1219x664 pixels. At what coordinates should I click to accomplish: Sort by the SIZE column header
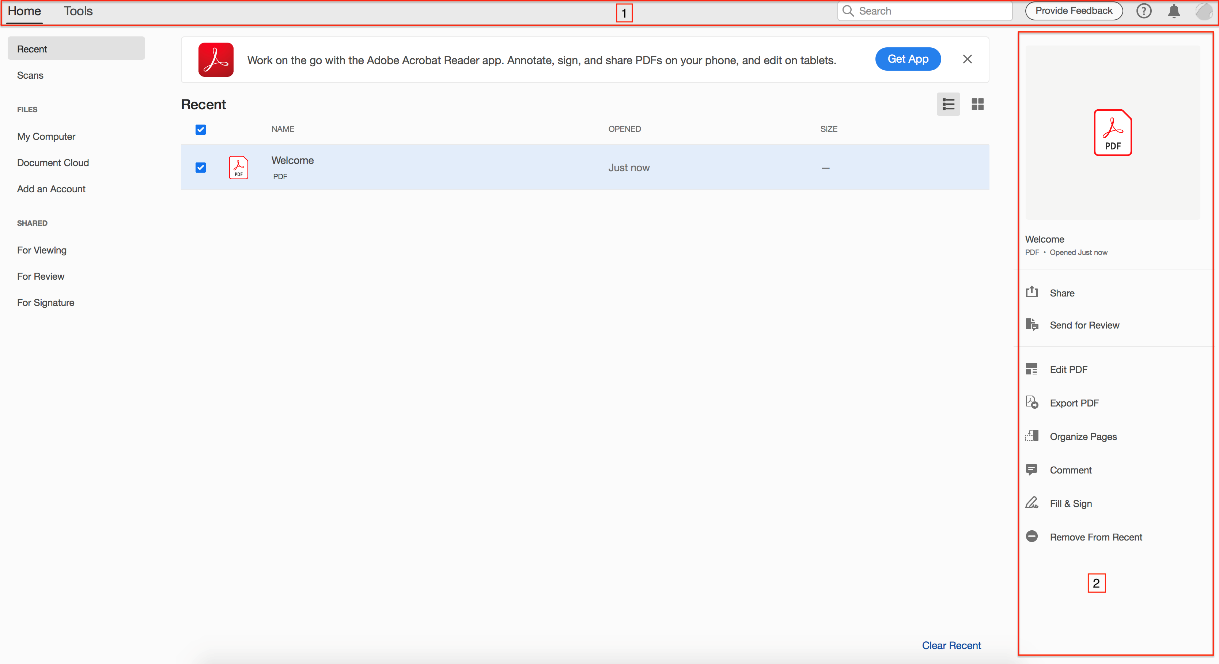tap(829, 129)
